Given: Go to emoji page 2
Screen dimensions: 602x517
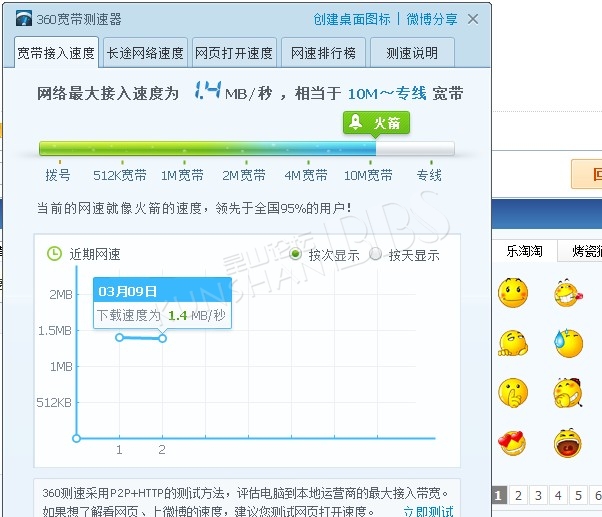Looking at the screenshot, I should [x=518, y=495].
